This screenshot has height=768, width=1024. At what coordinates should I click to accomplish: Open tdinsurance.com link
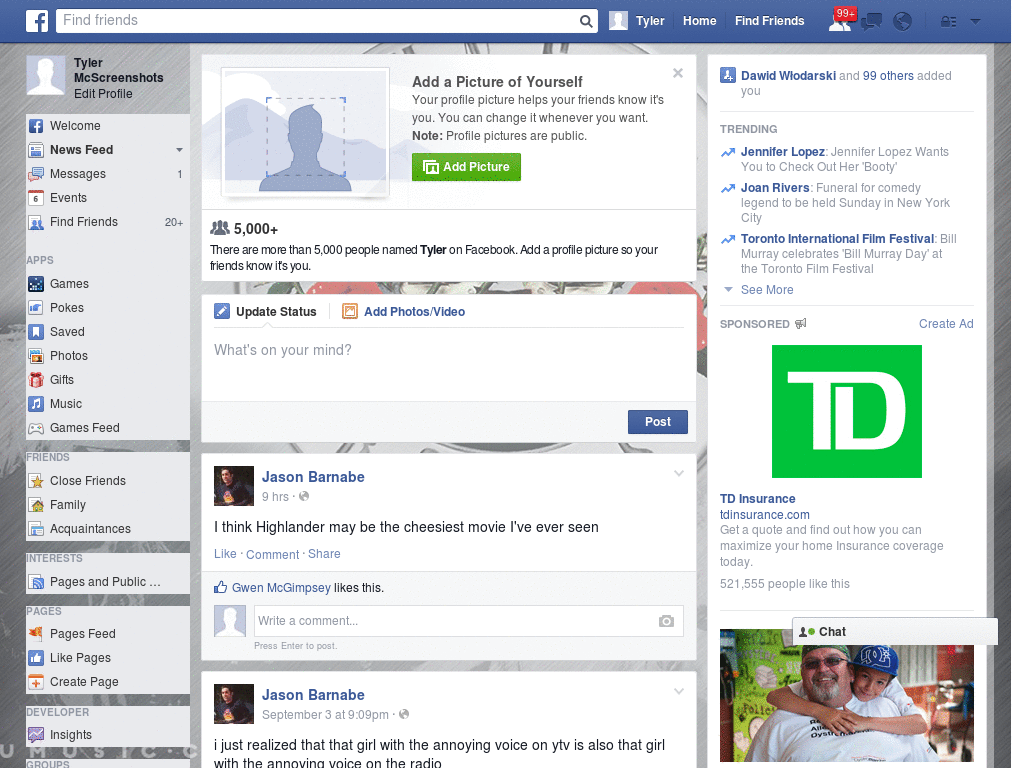[x=765, y=515]
